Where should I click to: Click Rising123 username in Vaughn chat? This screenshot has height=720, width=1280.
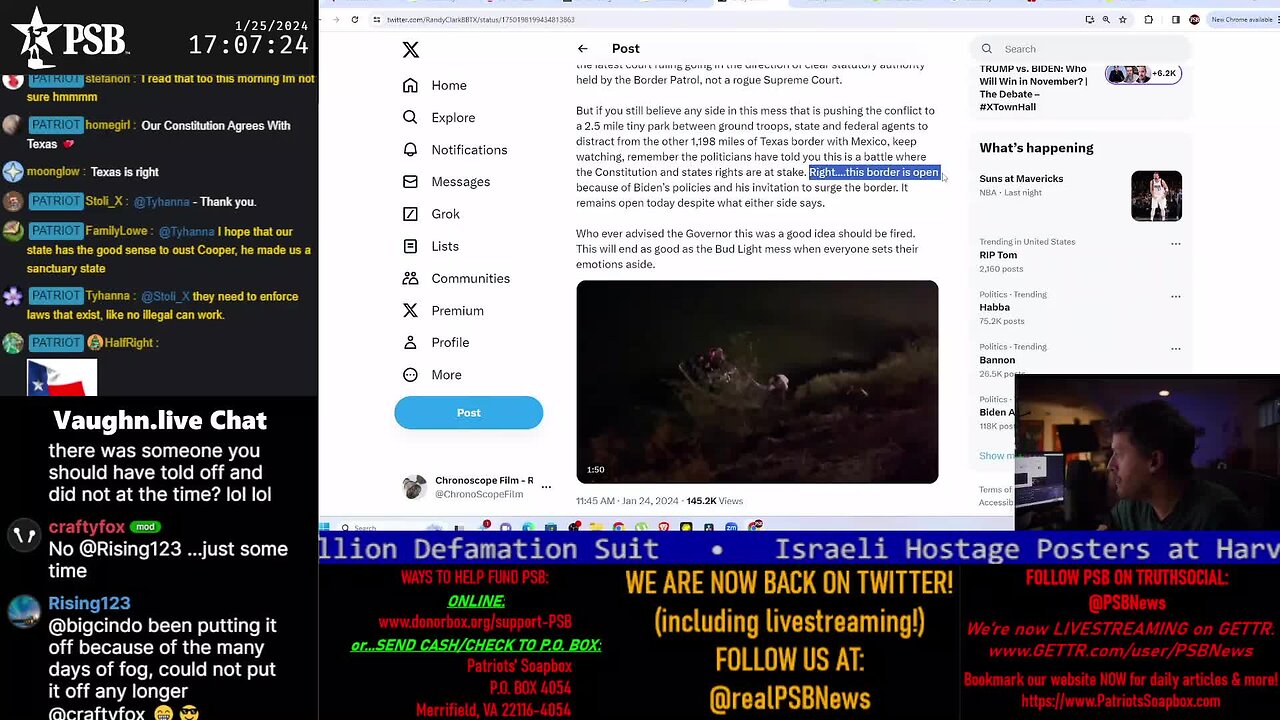[89, 603]
